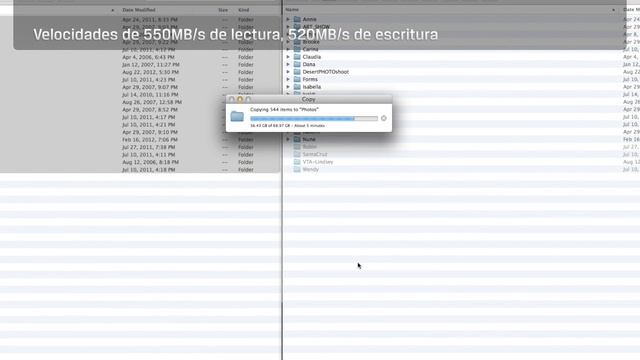
Task: Click date Apr 29, 2007, 9:10 PM
Action: click(150, 132)
